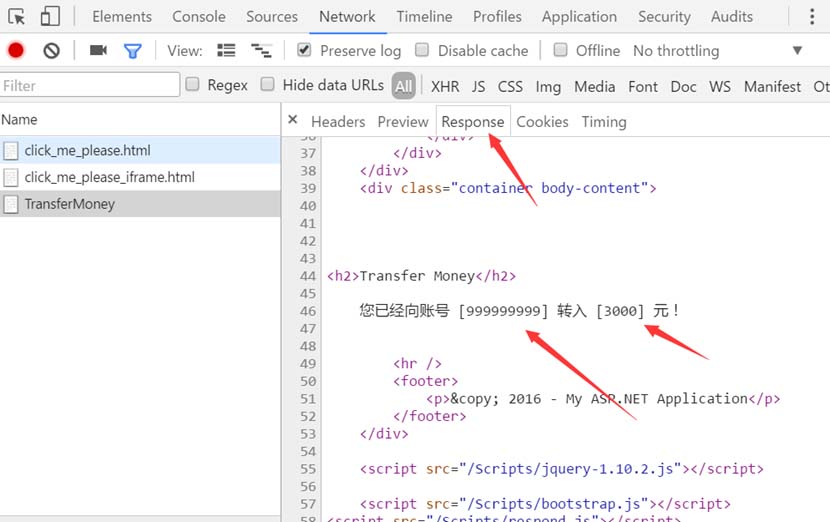Viewport: 830px width, 522px height.
Task: Filter requests by JS
Action: (479, 86)
